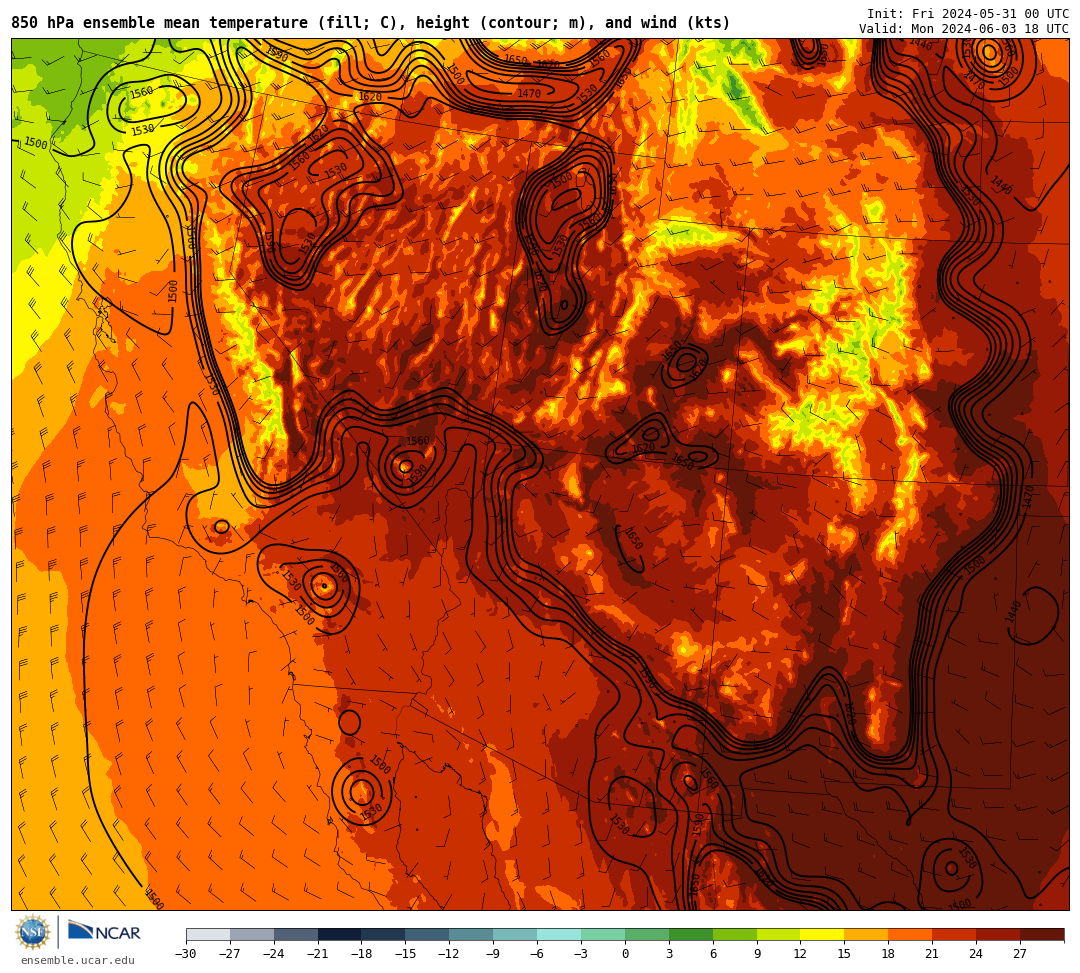This screenshot has width=1080, height=973.
Task: Pick the colorbar swatch between −21 and −18
Action: click(340, 934)
